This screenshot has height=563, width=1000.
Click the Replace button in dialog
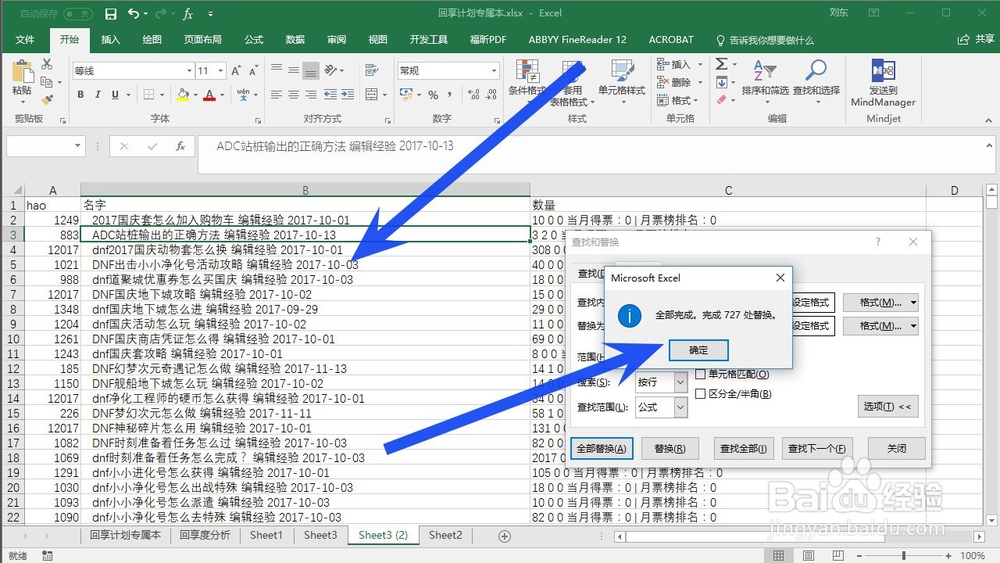(670, 448)
